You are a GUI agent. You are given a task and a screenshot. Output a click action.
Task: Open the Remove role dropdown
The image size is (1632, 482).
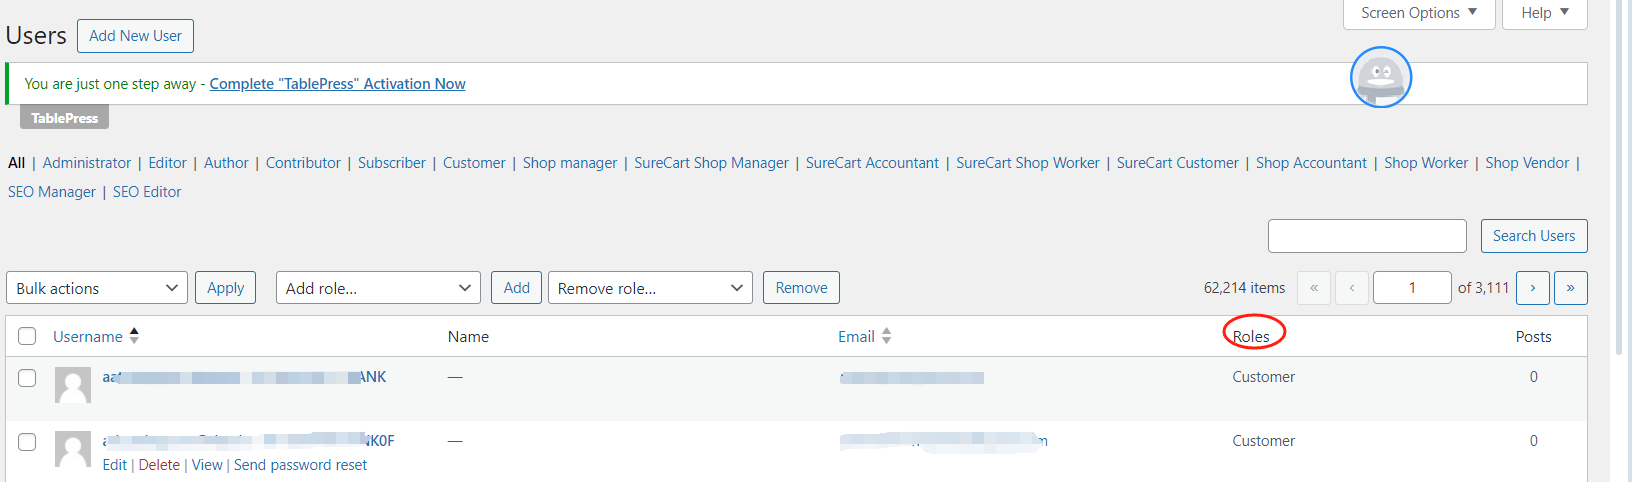click(x=650, y=288)
